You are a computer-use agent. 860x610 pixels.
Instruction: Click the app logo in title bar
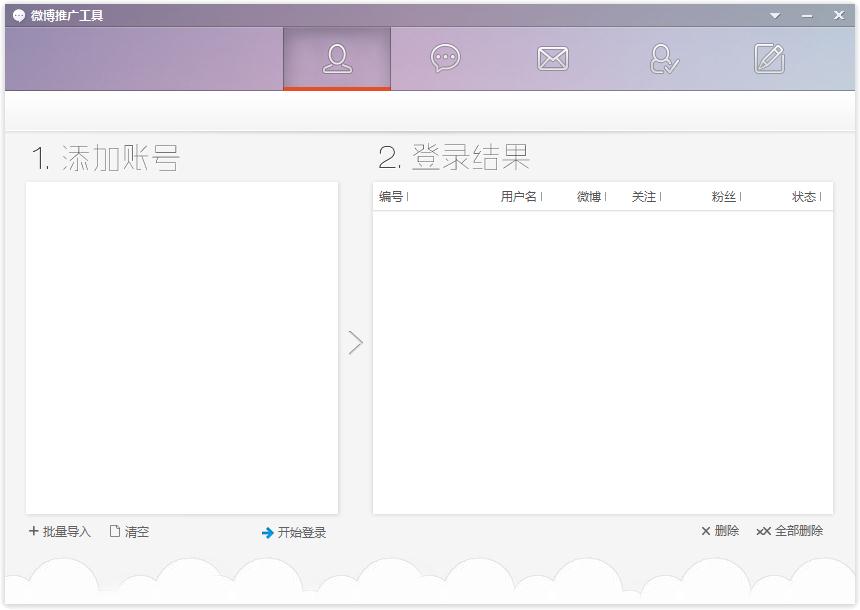pyautogui.click(x=18, y=16)
